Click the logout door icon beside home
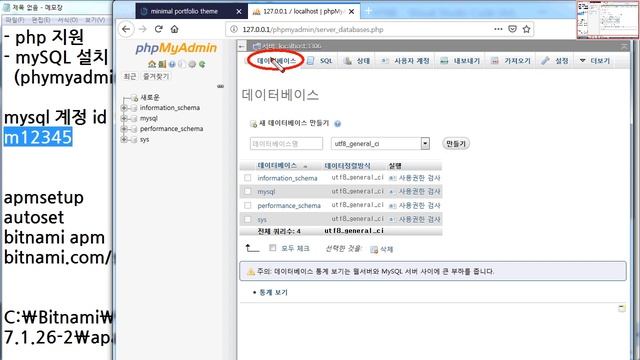Screen dimensions: 640x360 [x=162, y=64]
